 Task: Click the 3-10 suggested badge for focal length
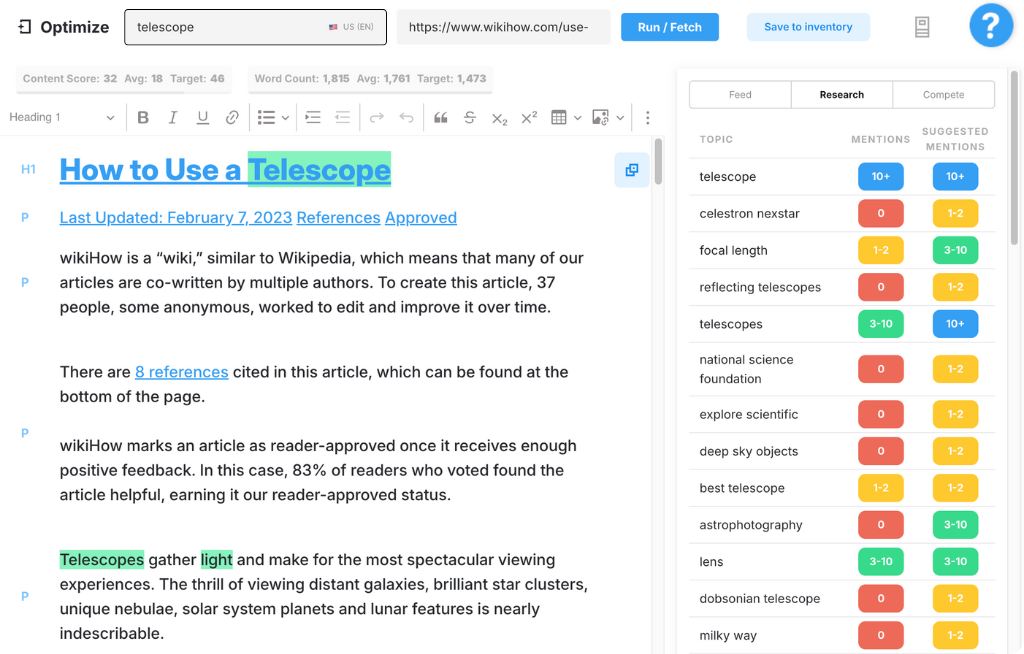(955, 250)
